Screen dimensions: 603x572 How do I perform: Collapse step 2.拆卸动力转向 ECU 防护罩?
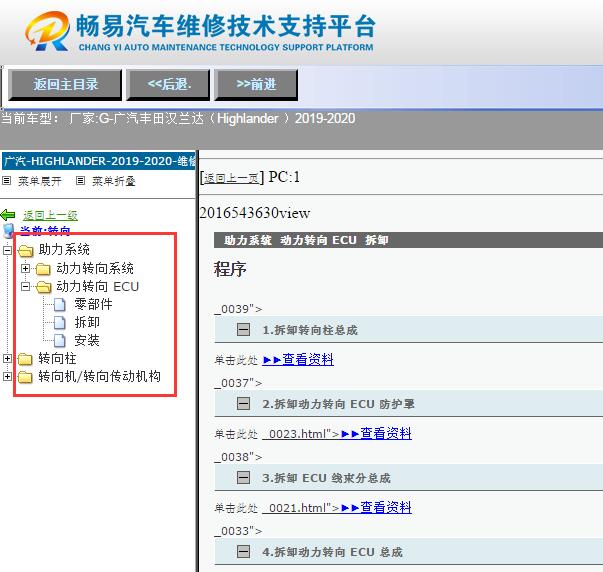(243, 404)
